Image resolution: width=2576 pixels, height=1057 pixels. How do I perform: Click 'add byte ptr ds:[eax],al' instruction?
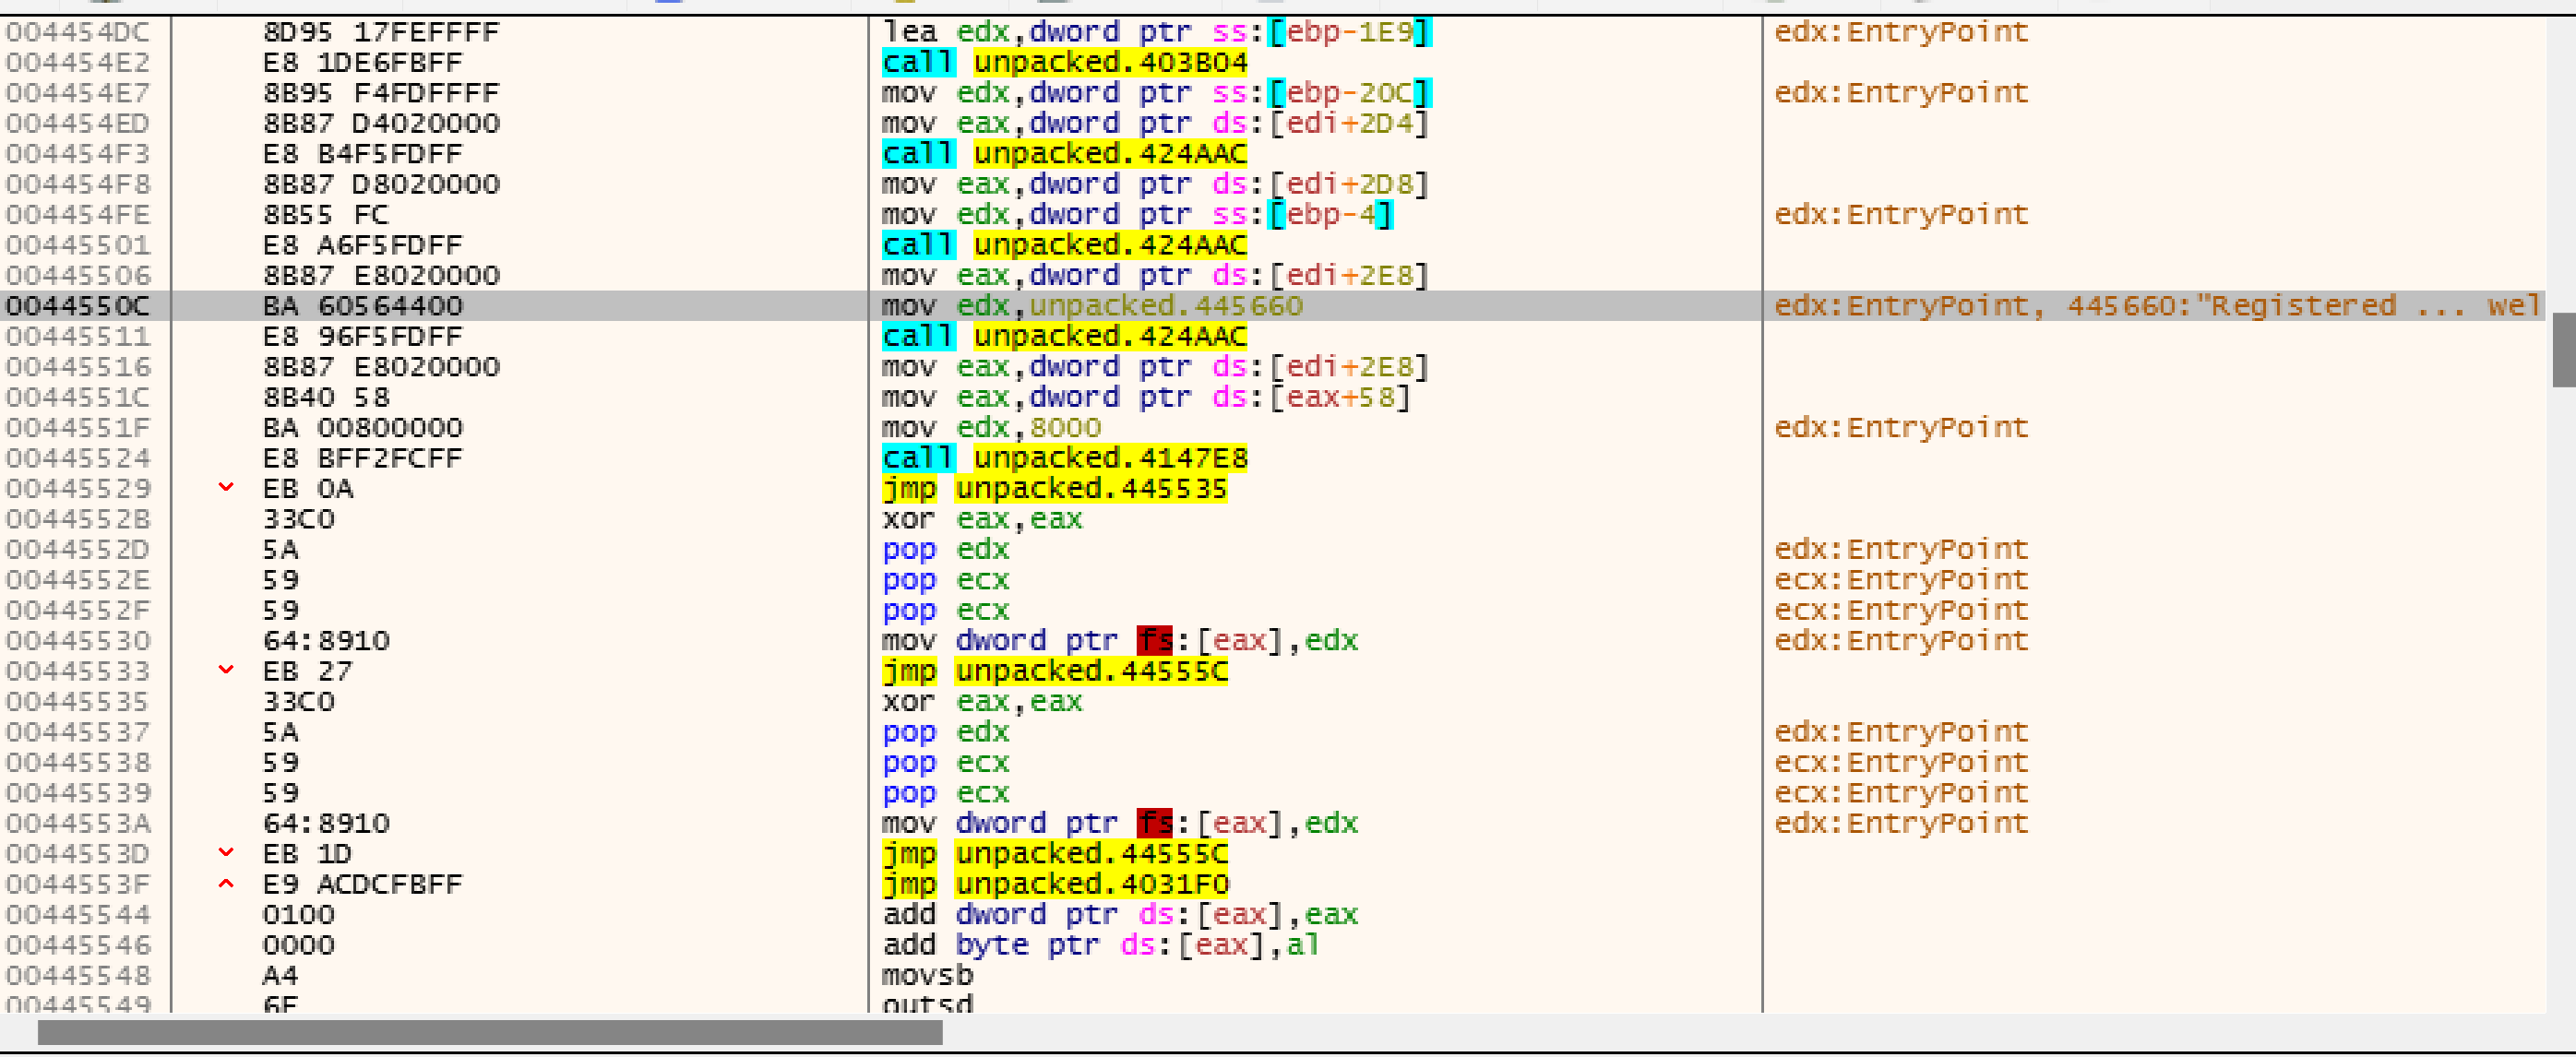click(1101, 945)
